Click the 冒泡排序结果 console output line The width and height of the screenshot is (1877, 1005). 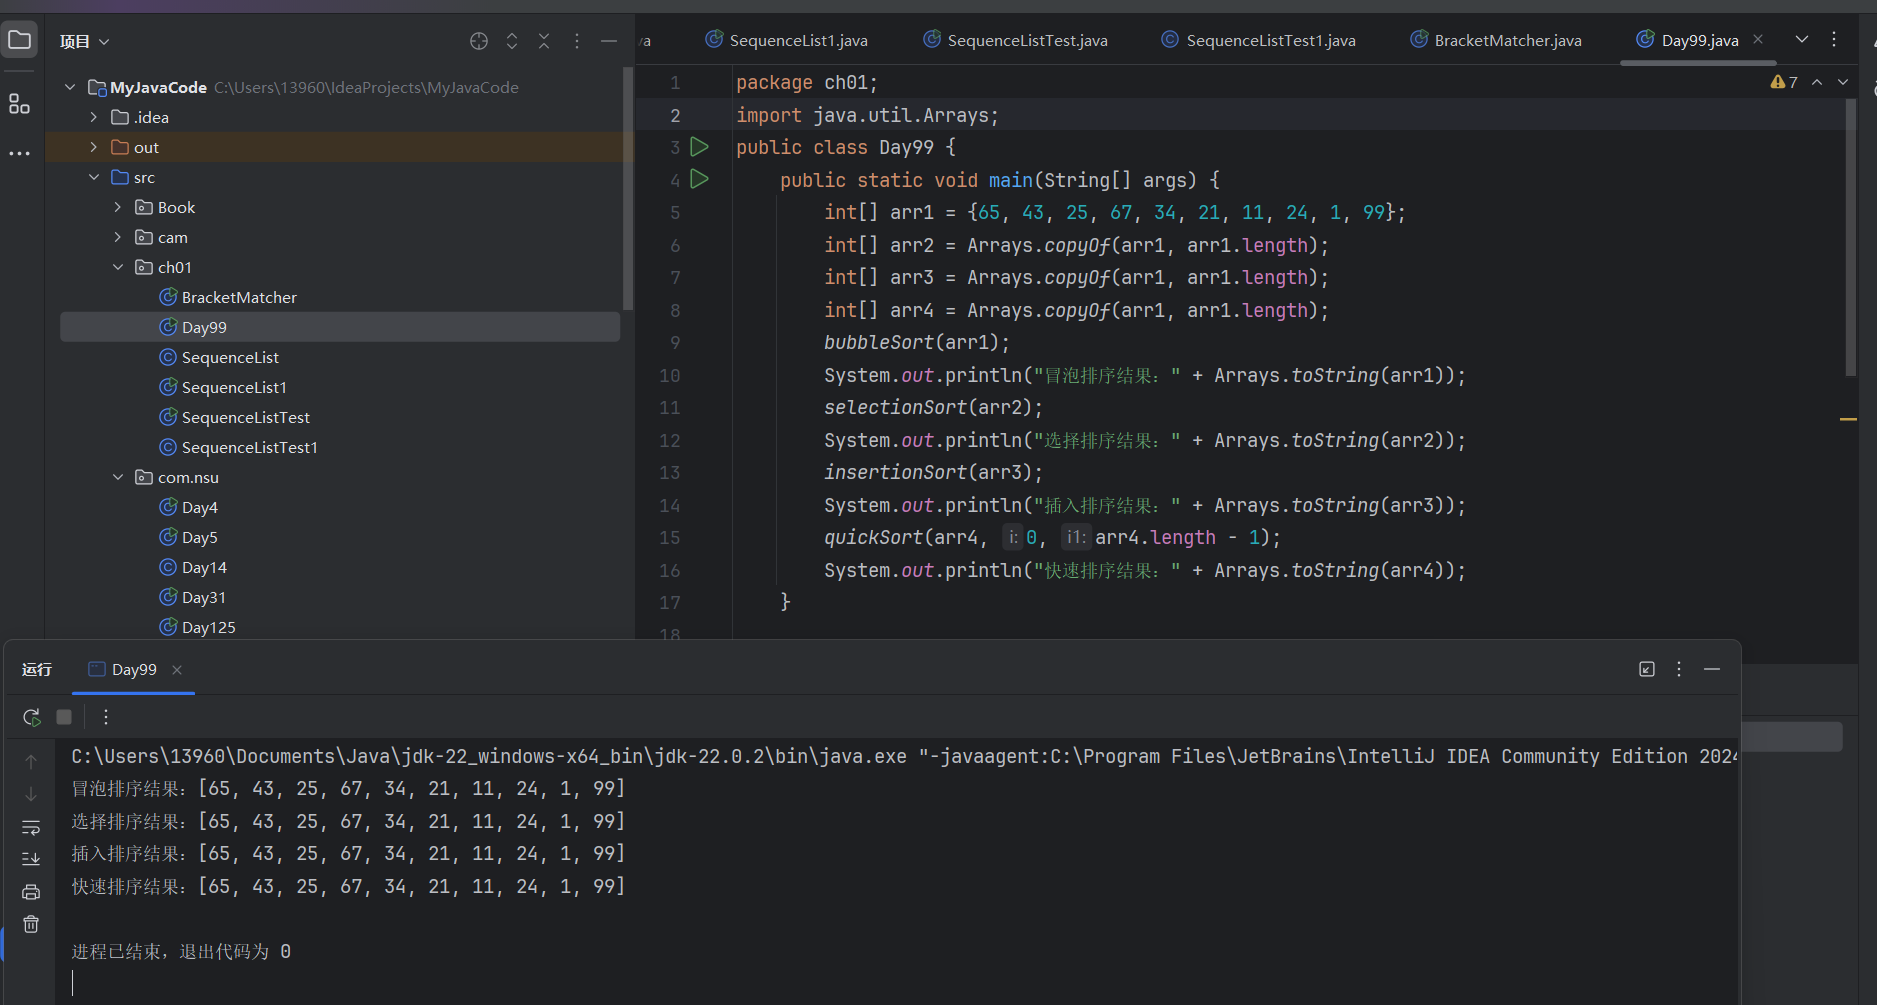click(348, 788)
